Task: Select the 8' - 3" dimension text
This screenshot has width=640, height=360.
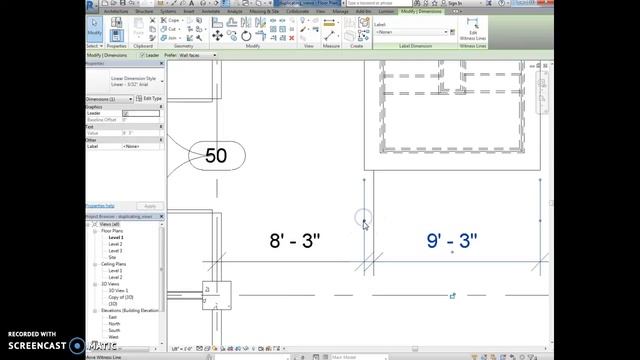Action: pyautogui.click(x=295, y=241)
